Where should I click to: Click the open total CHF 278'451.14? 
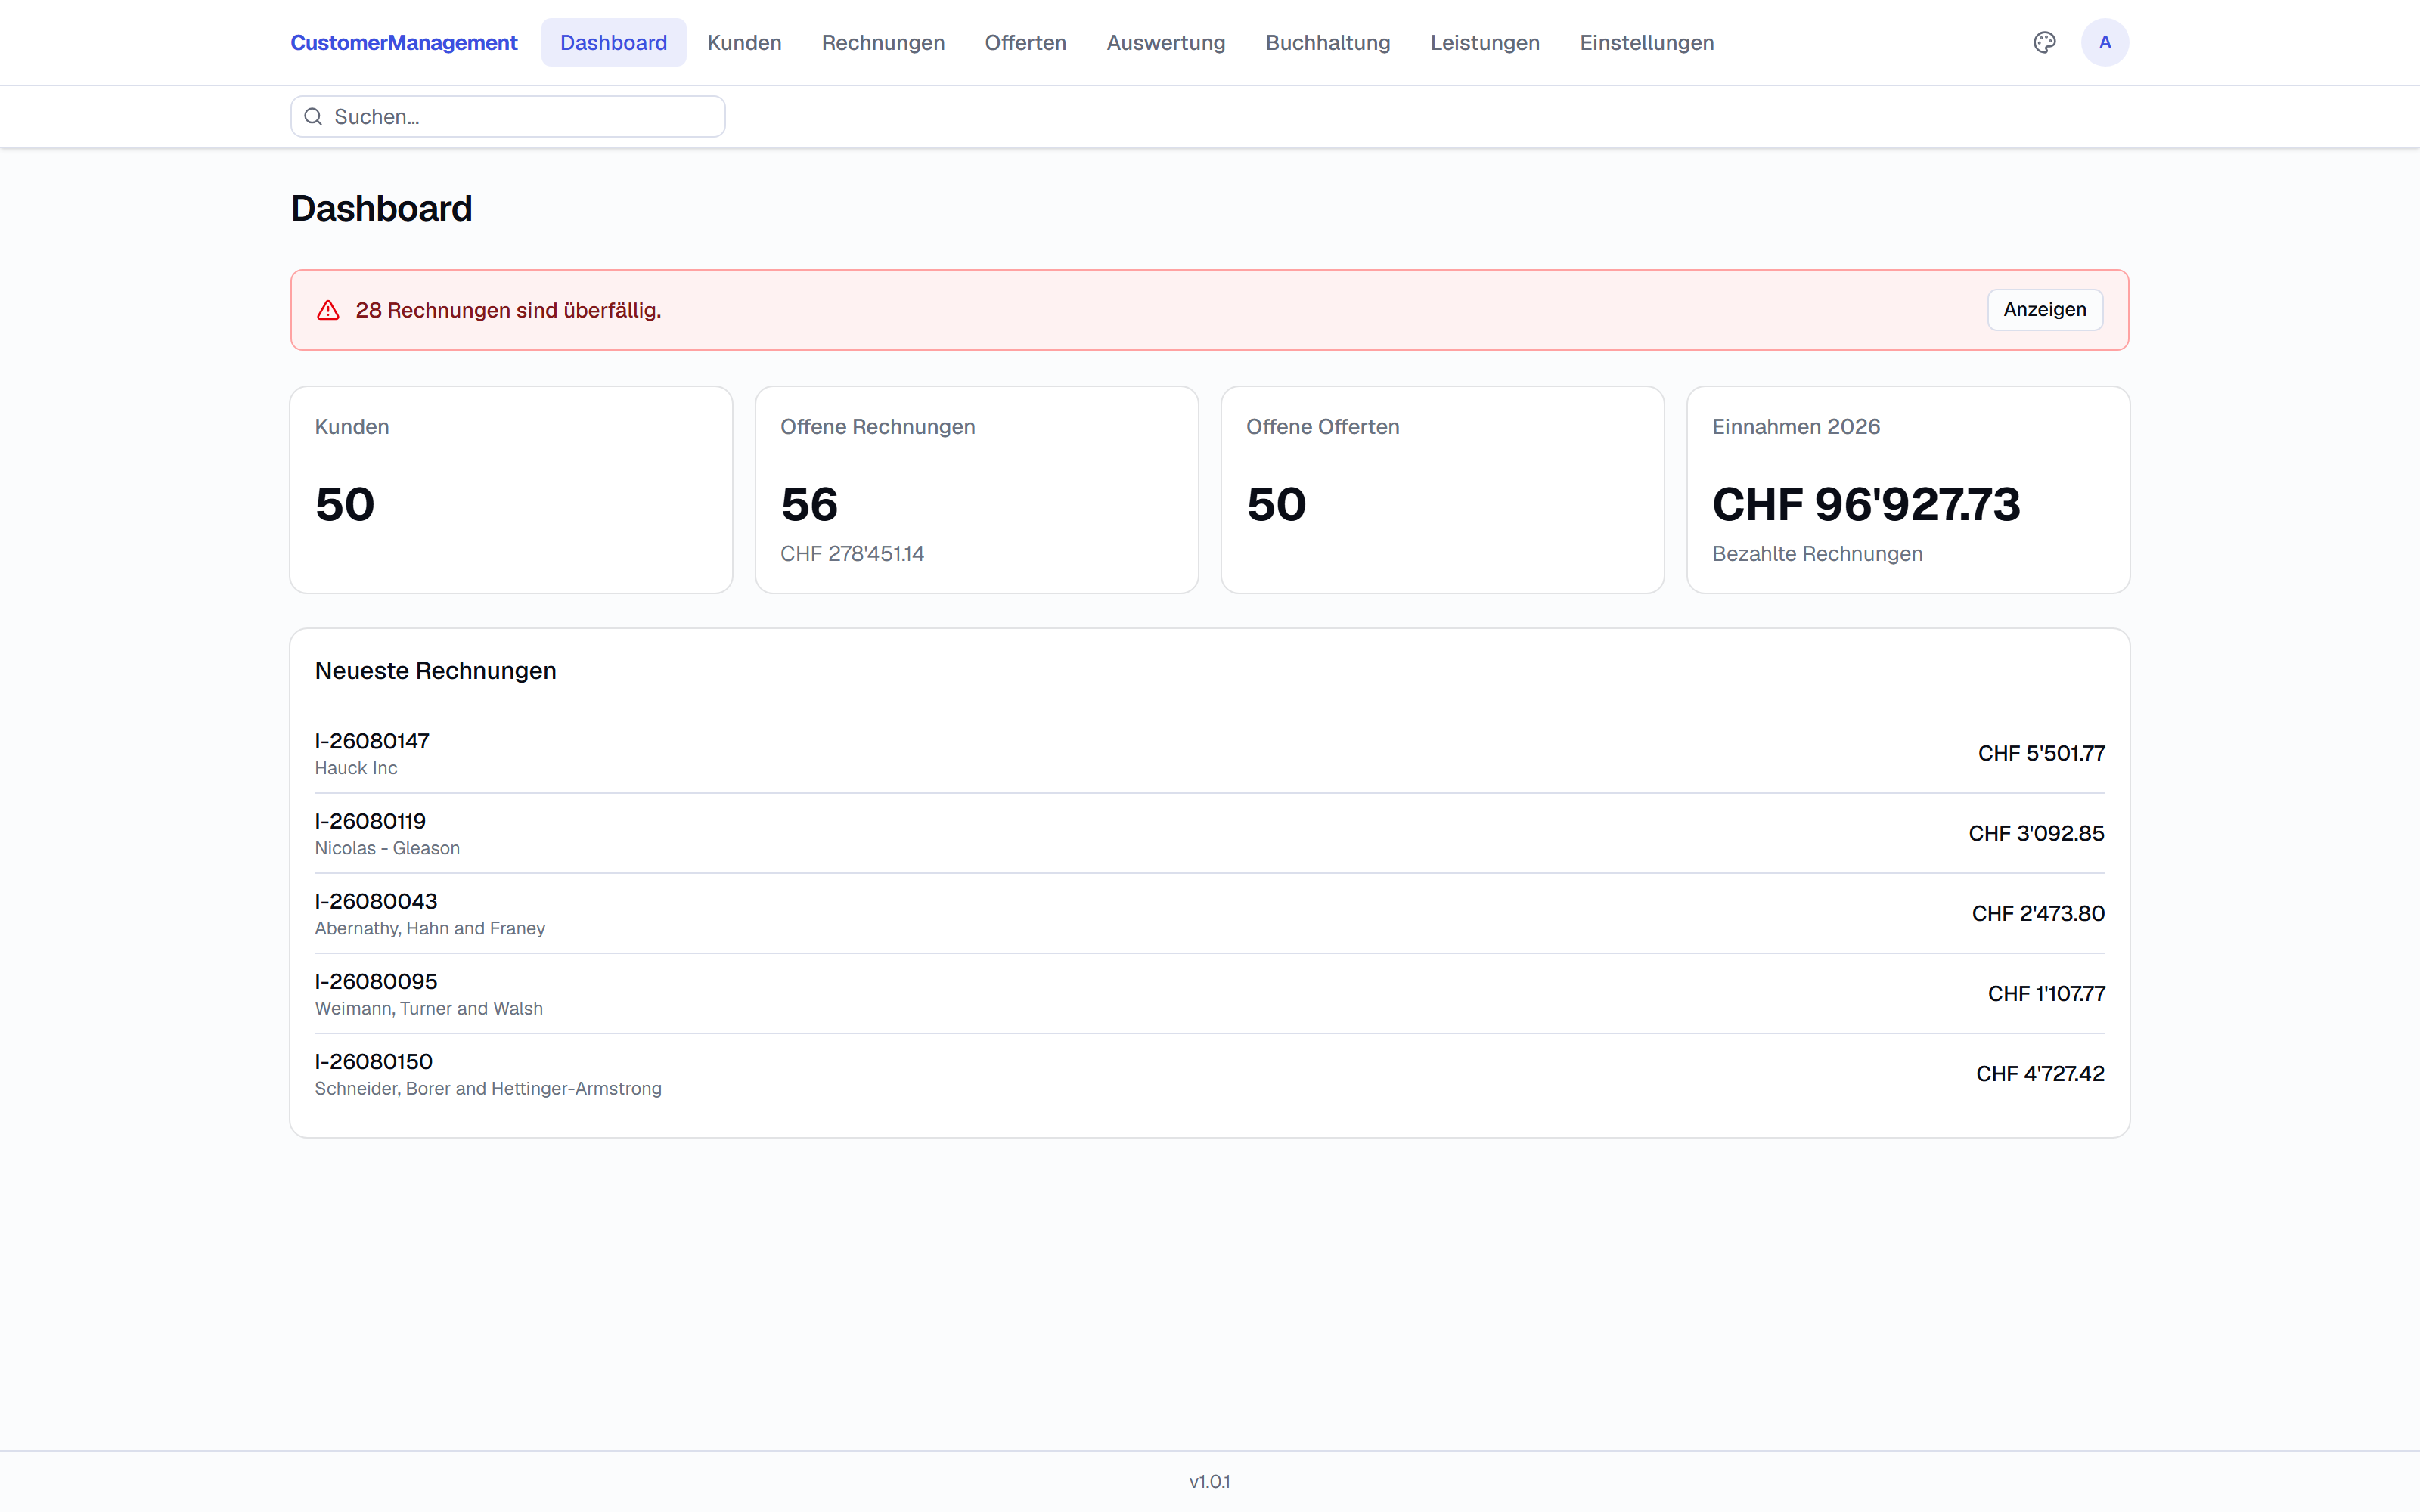click(x=852, y=553)
